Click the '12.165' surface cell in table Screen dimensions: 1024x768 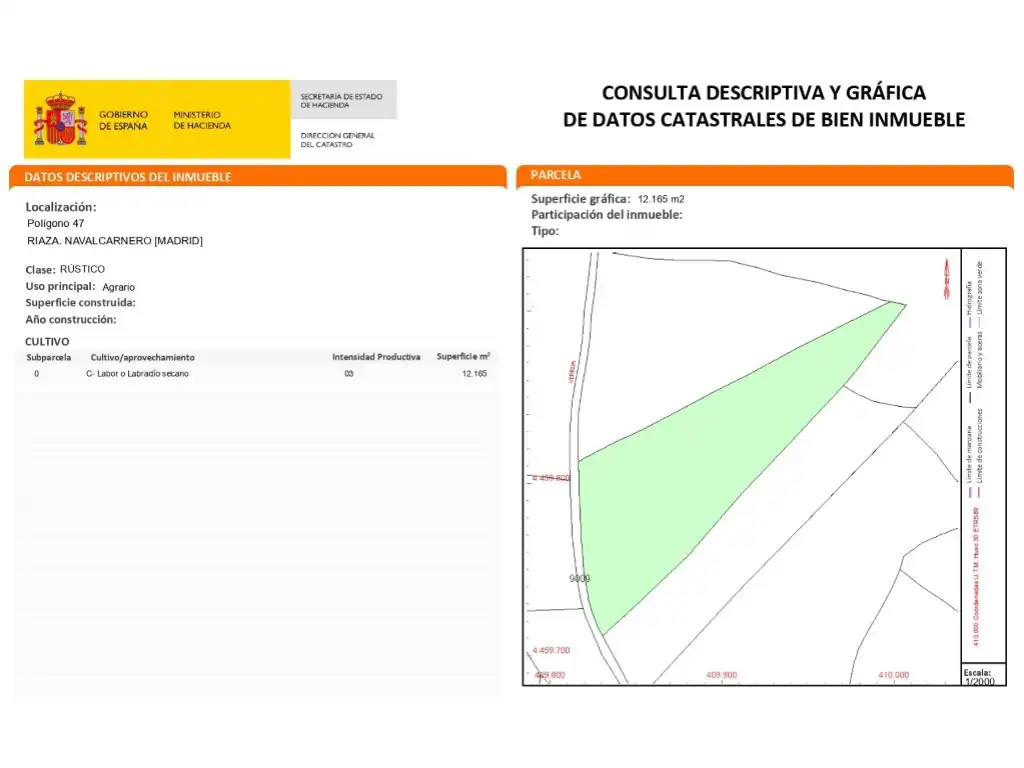coord(474,374)
